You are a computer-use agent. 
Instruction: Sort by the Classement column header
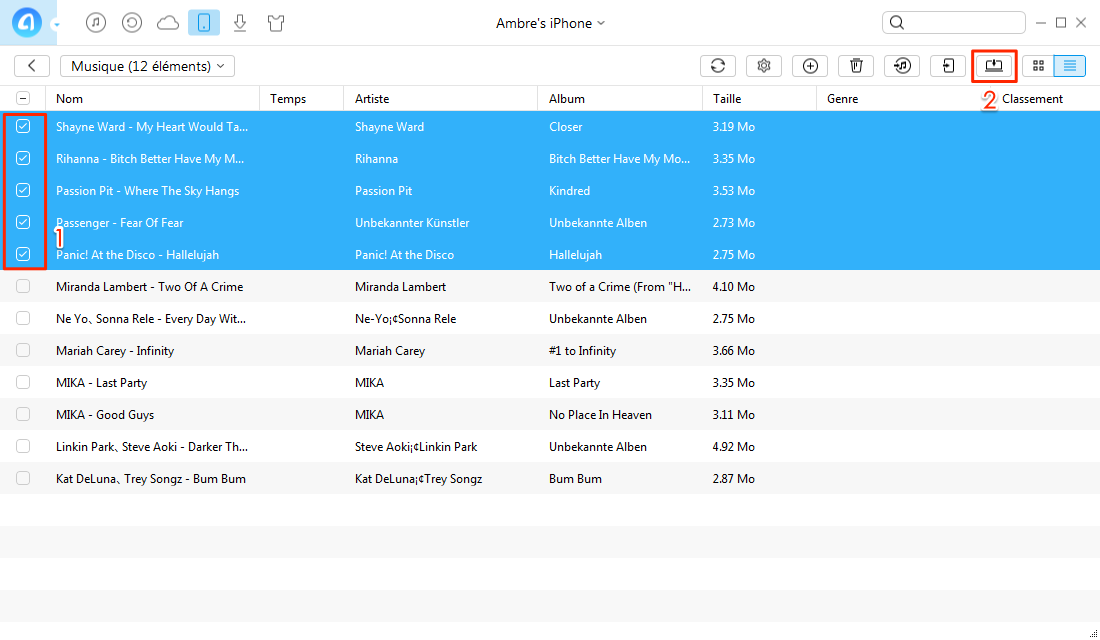click(1032, 99)
